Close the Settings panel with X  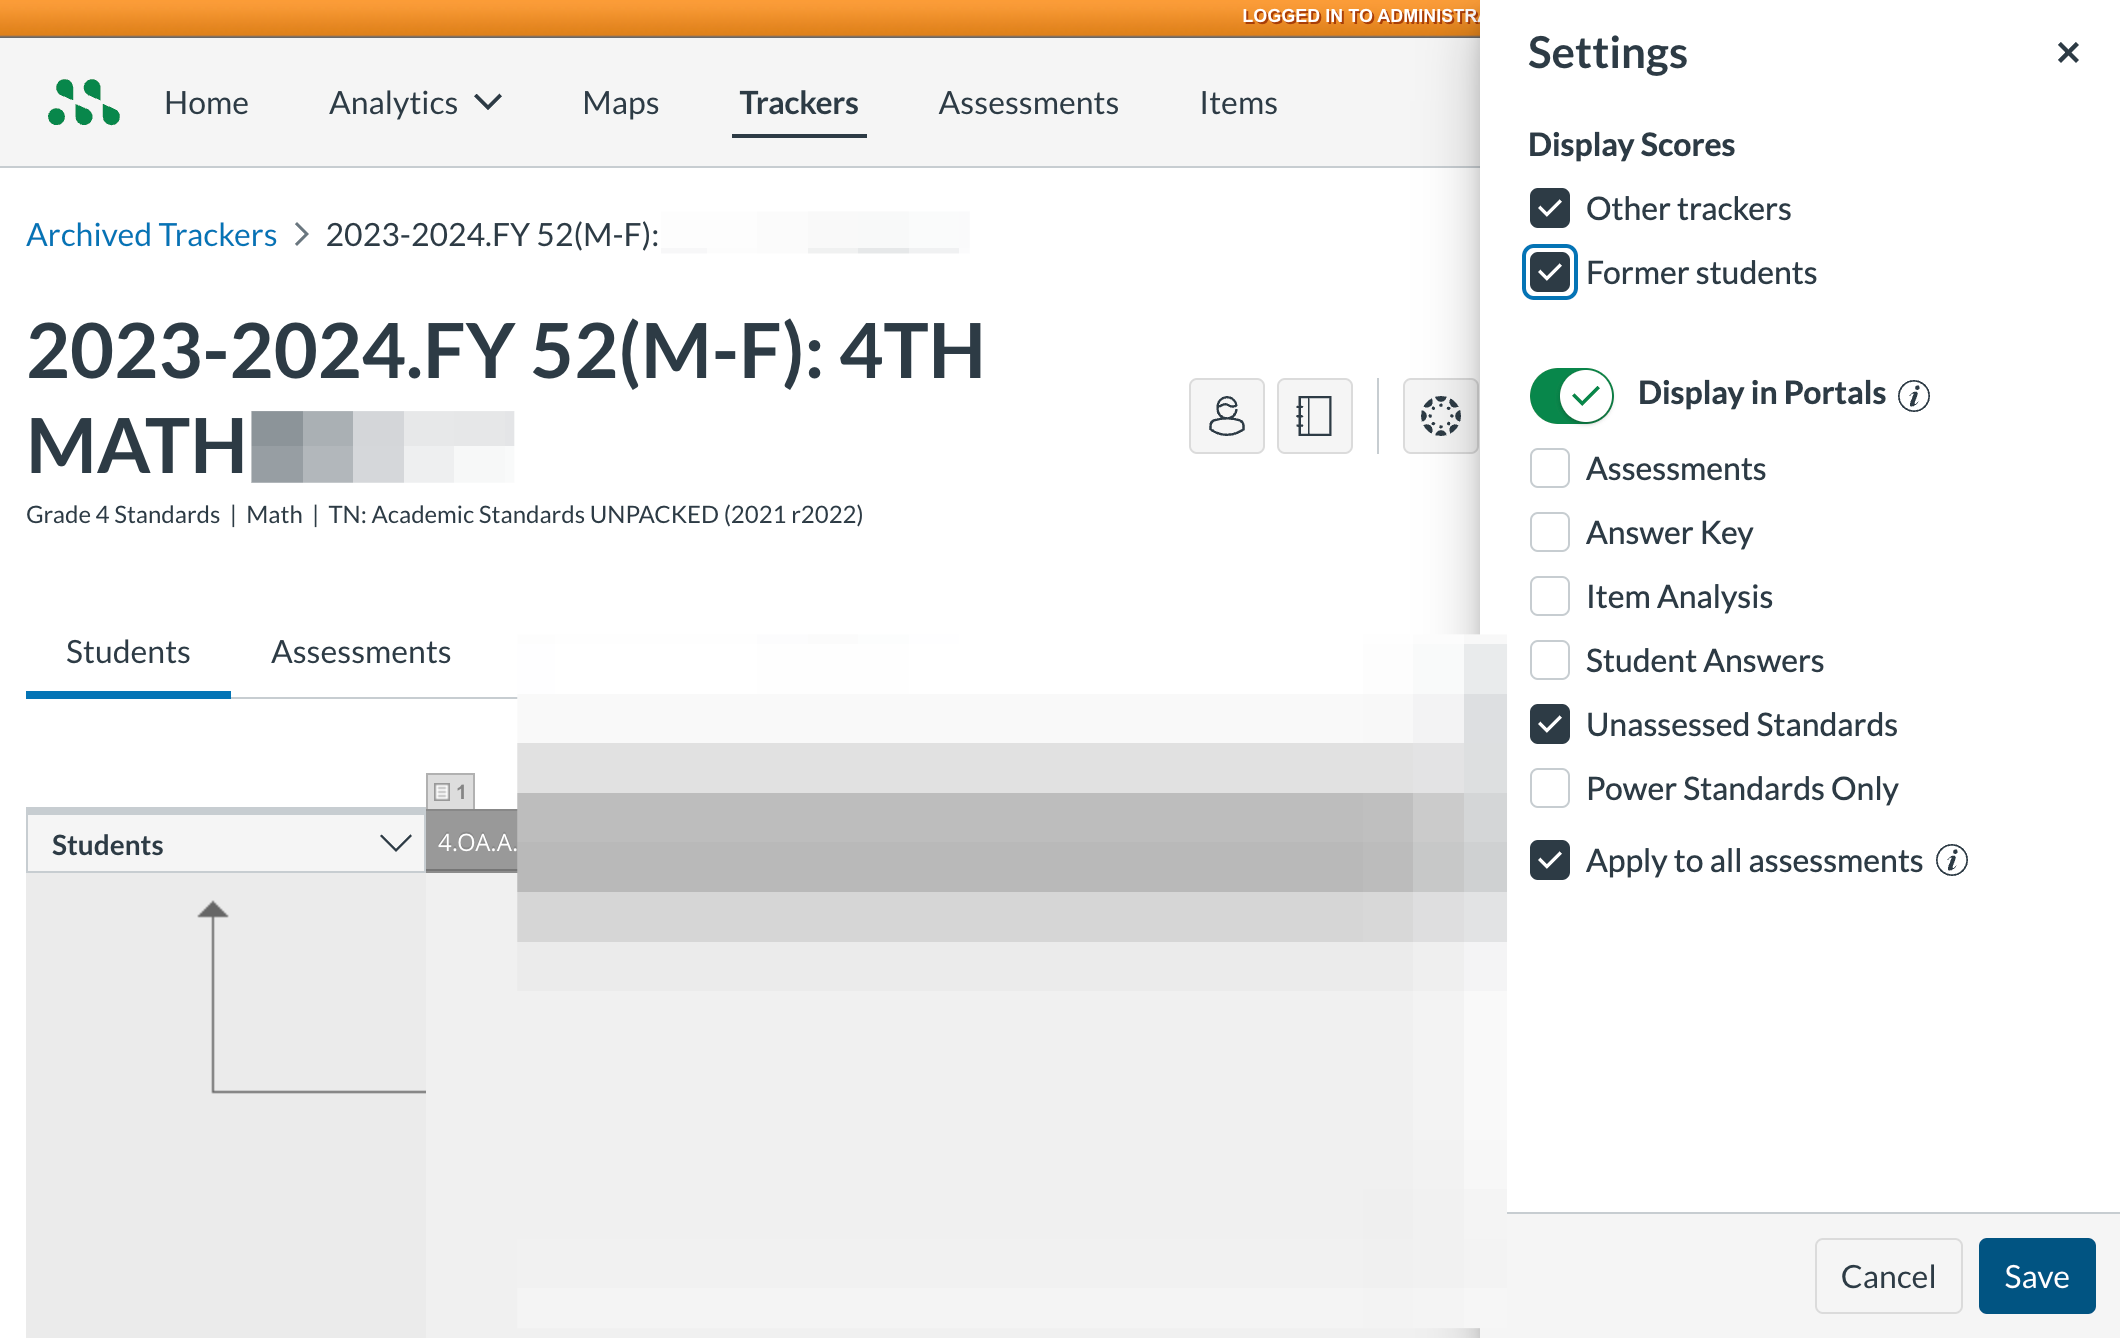point(2068,52)
